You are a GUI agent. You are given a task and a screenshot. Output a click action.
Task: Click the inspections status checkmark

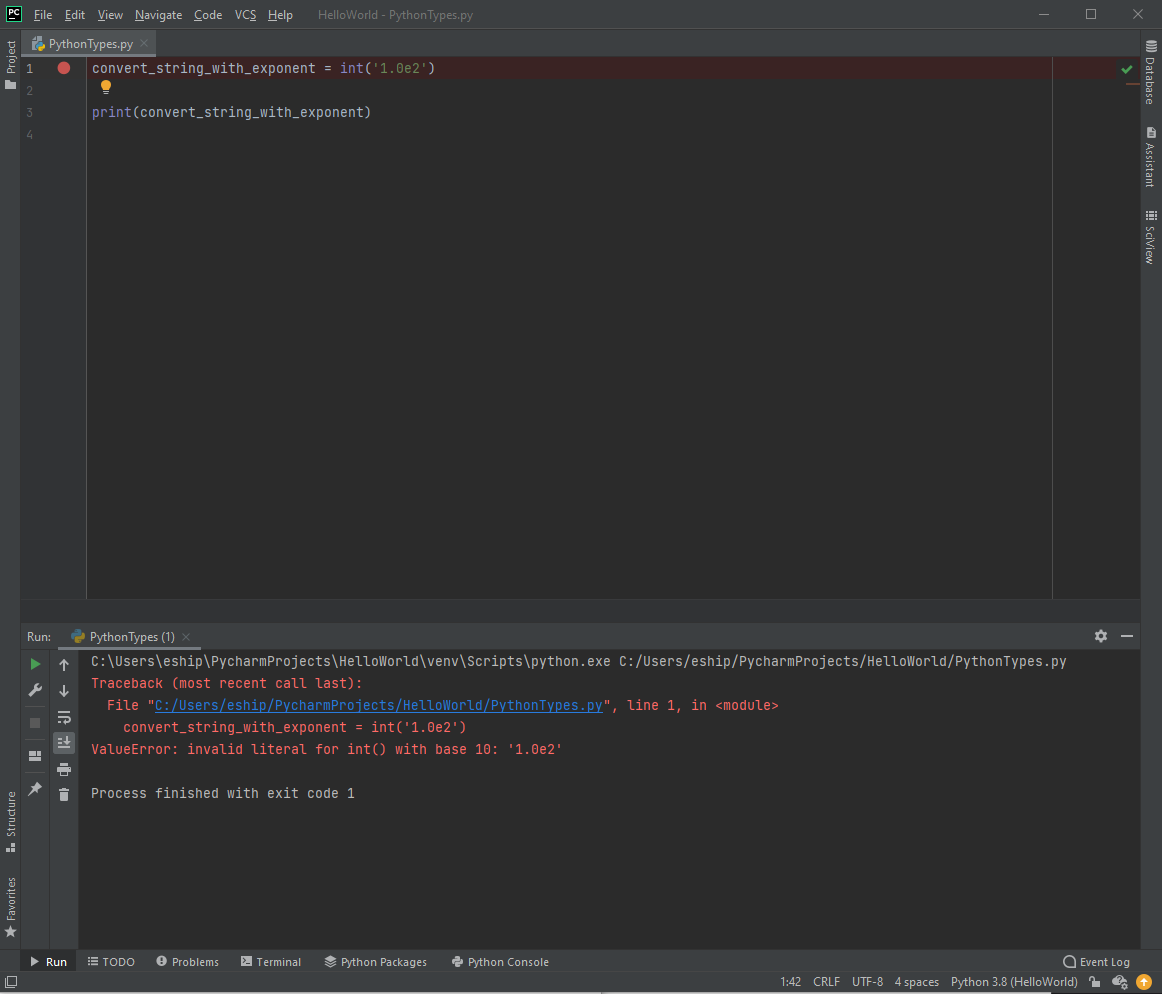(1127, 69)
